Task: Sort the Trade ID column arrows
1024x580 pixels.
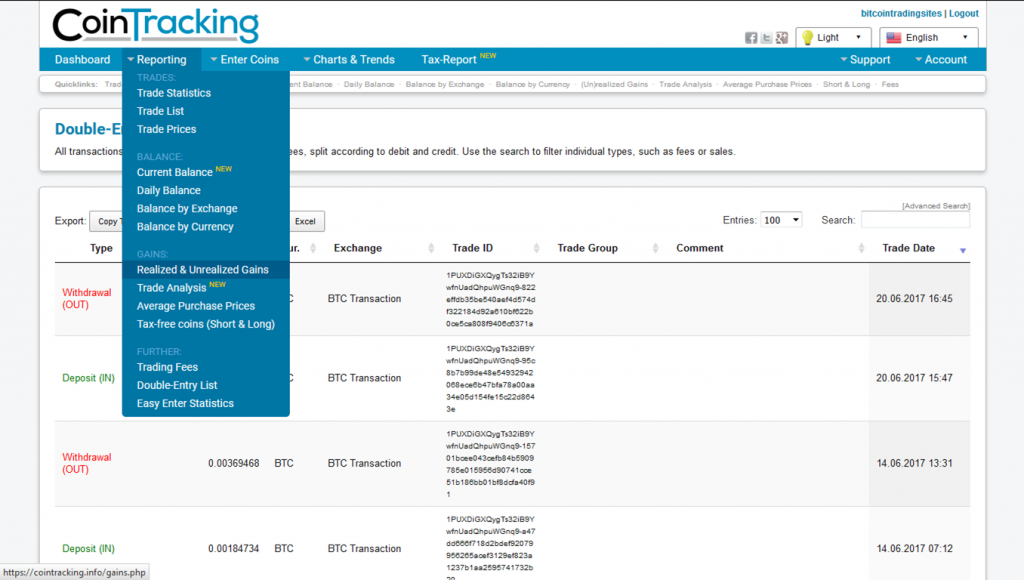Action: tap(536, 248)
